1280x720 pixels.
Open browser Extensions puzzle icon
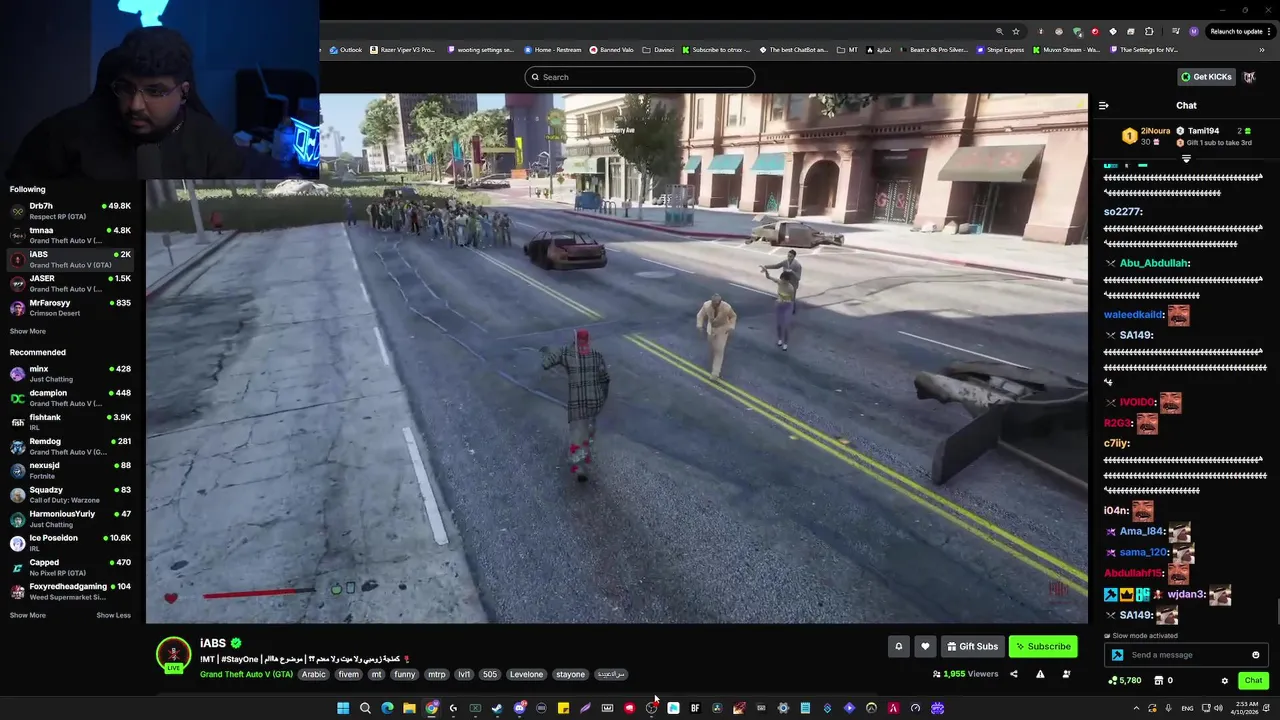point(1149,31)
